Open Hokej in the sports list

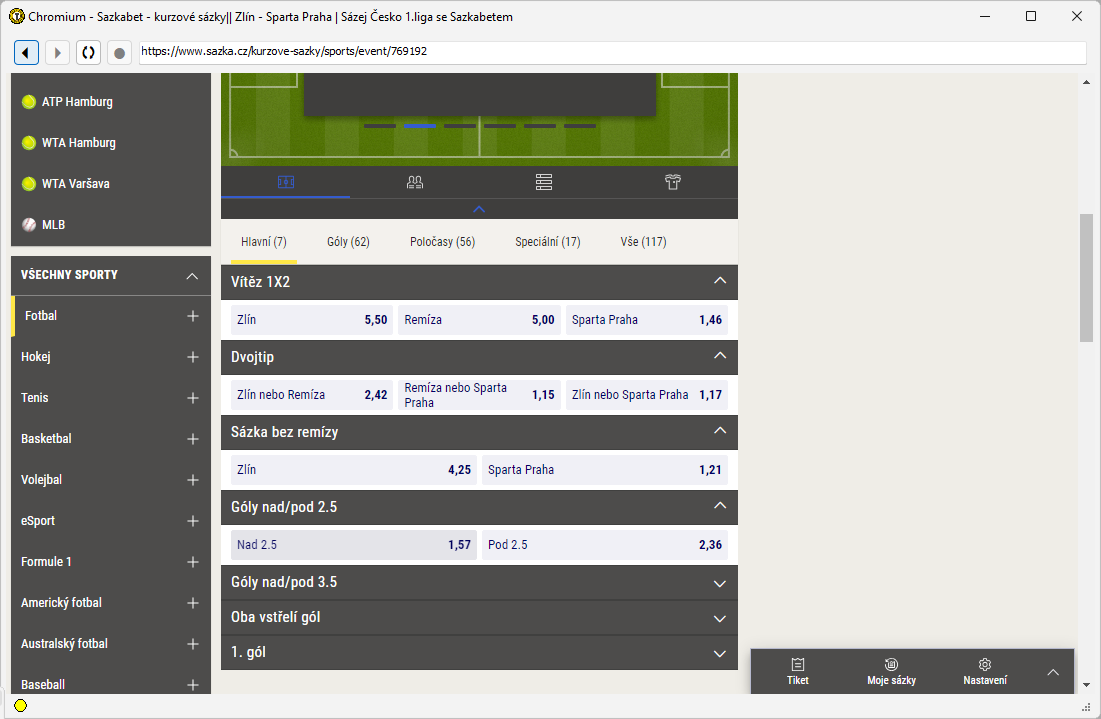point(36,357)
